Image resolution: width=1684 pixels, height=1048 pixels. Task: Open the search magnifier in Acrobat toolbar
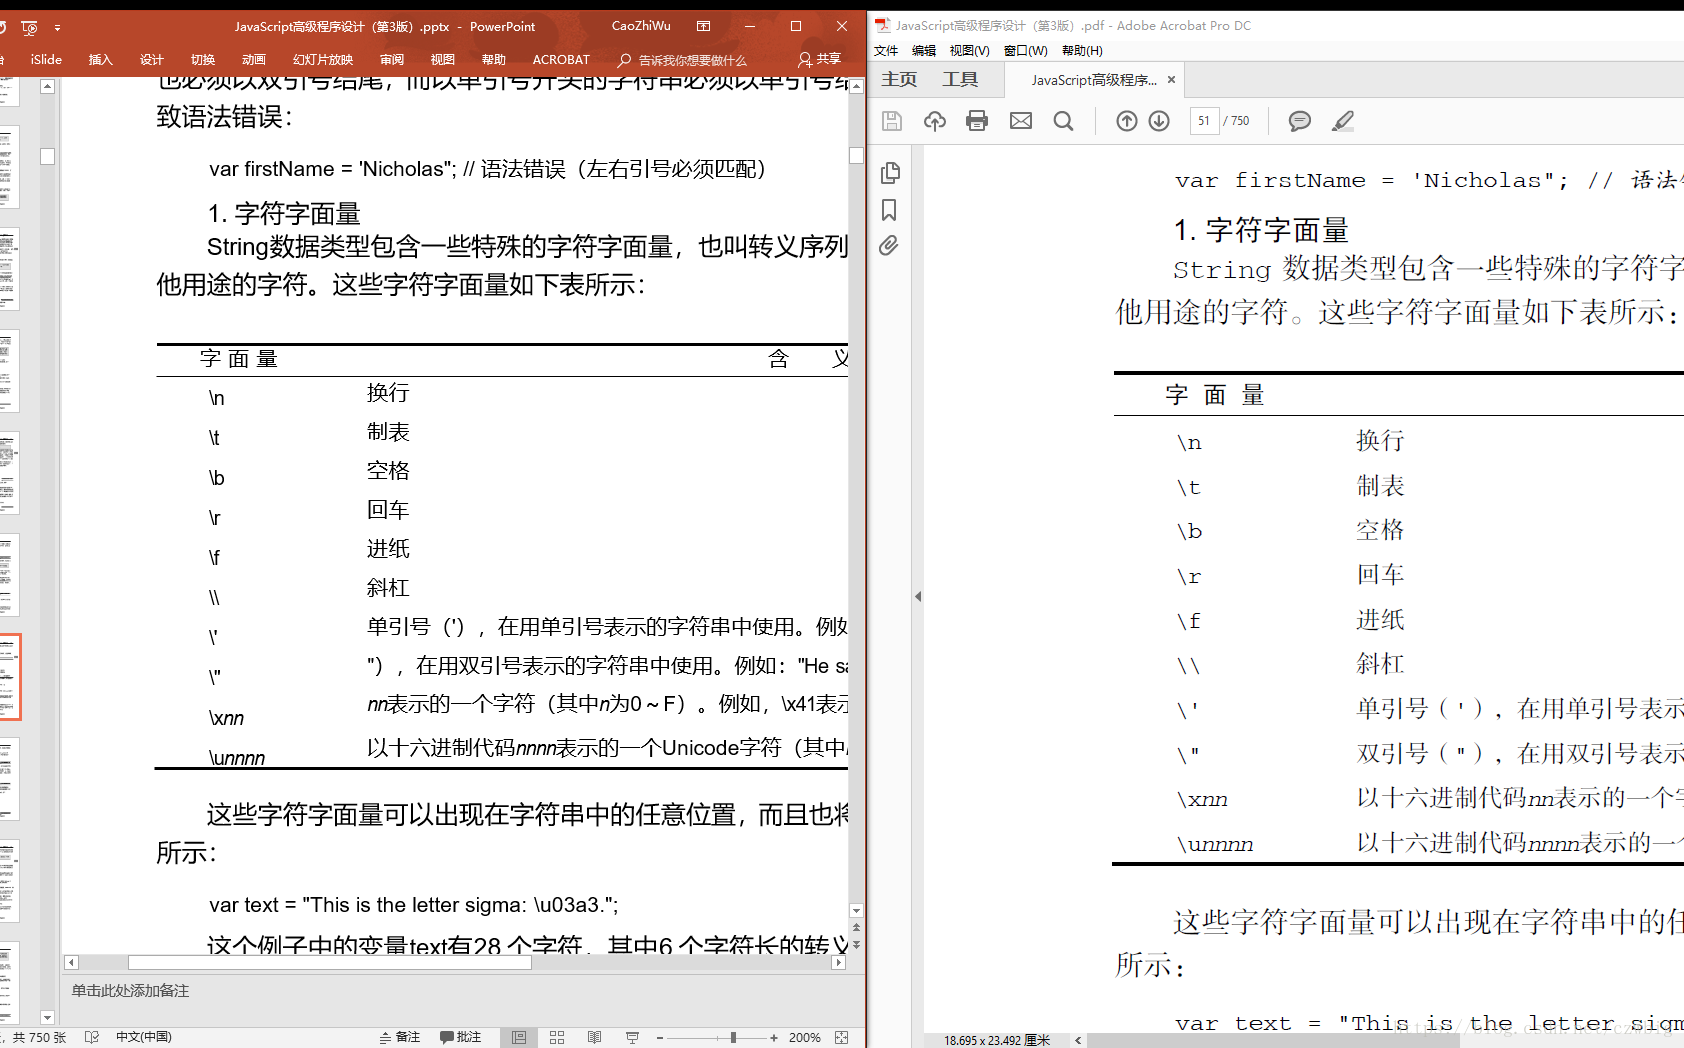1064,121
